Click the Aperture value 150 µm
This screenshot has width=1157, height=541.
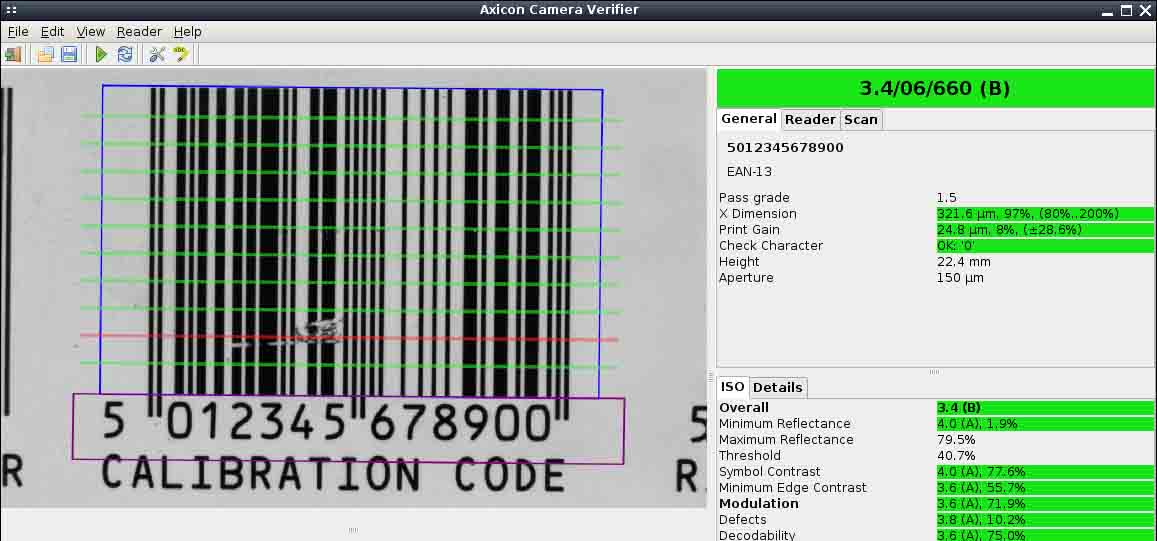pos(960,278)
